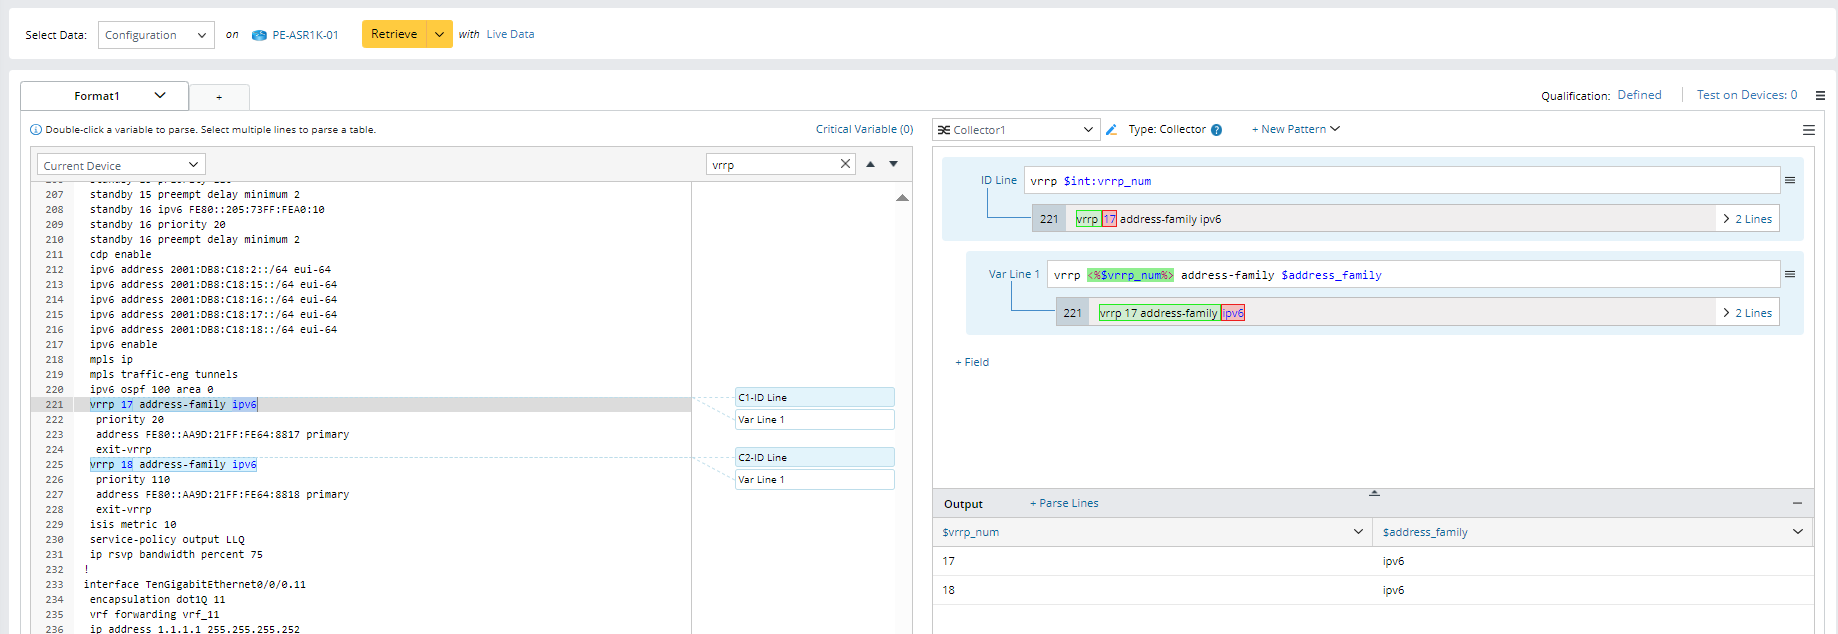Click the Retrieve button
Screen dimensions: 1838x634
(x=394, y=34)
